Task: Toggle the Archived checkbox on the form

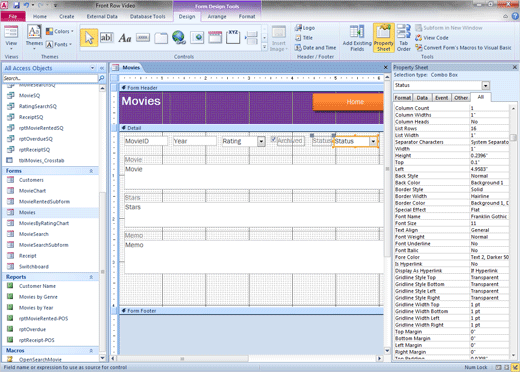Action: tap(273, 139)
